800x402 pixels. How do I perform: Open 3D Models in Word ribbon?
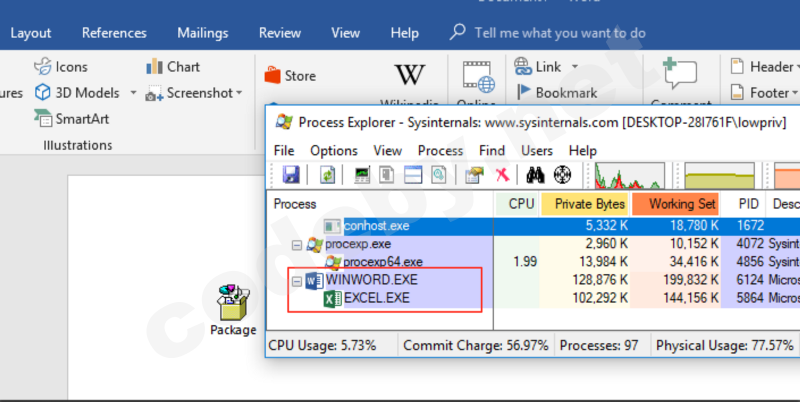click(77, 93)
